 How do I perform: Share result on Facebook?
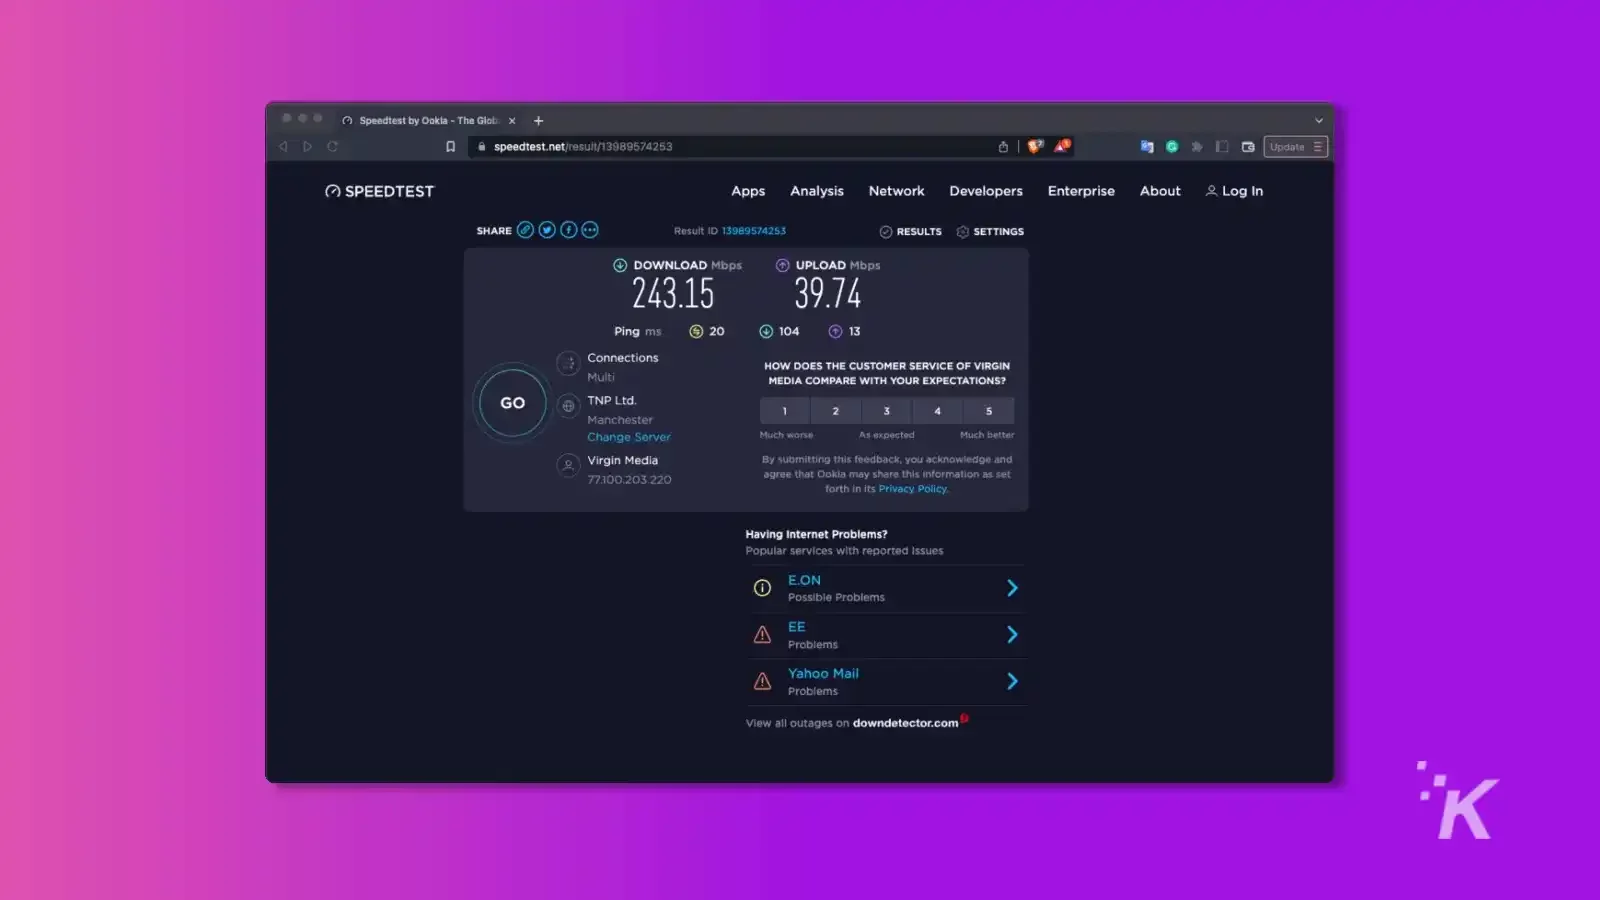pos(568,230)
